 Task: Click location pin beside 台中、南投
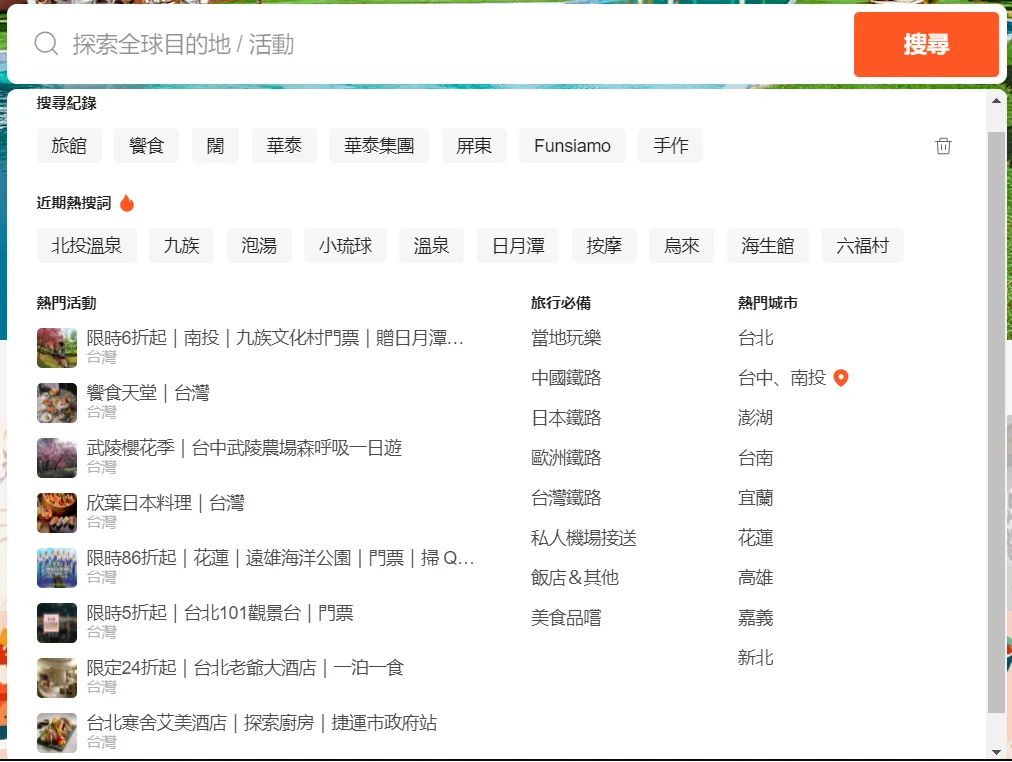[840, 378]
